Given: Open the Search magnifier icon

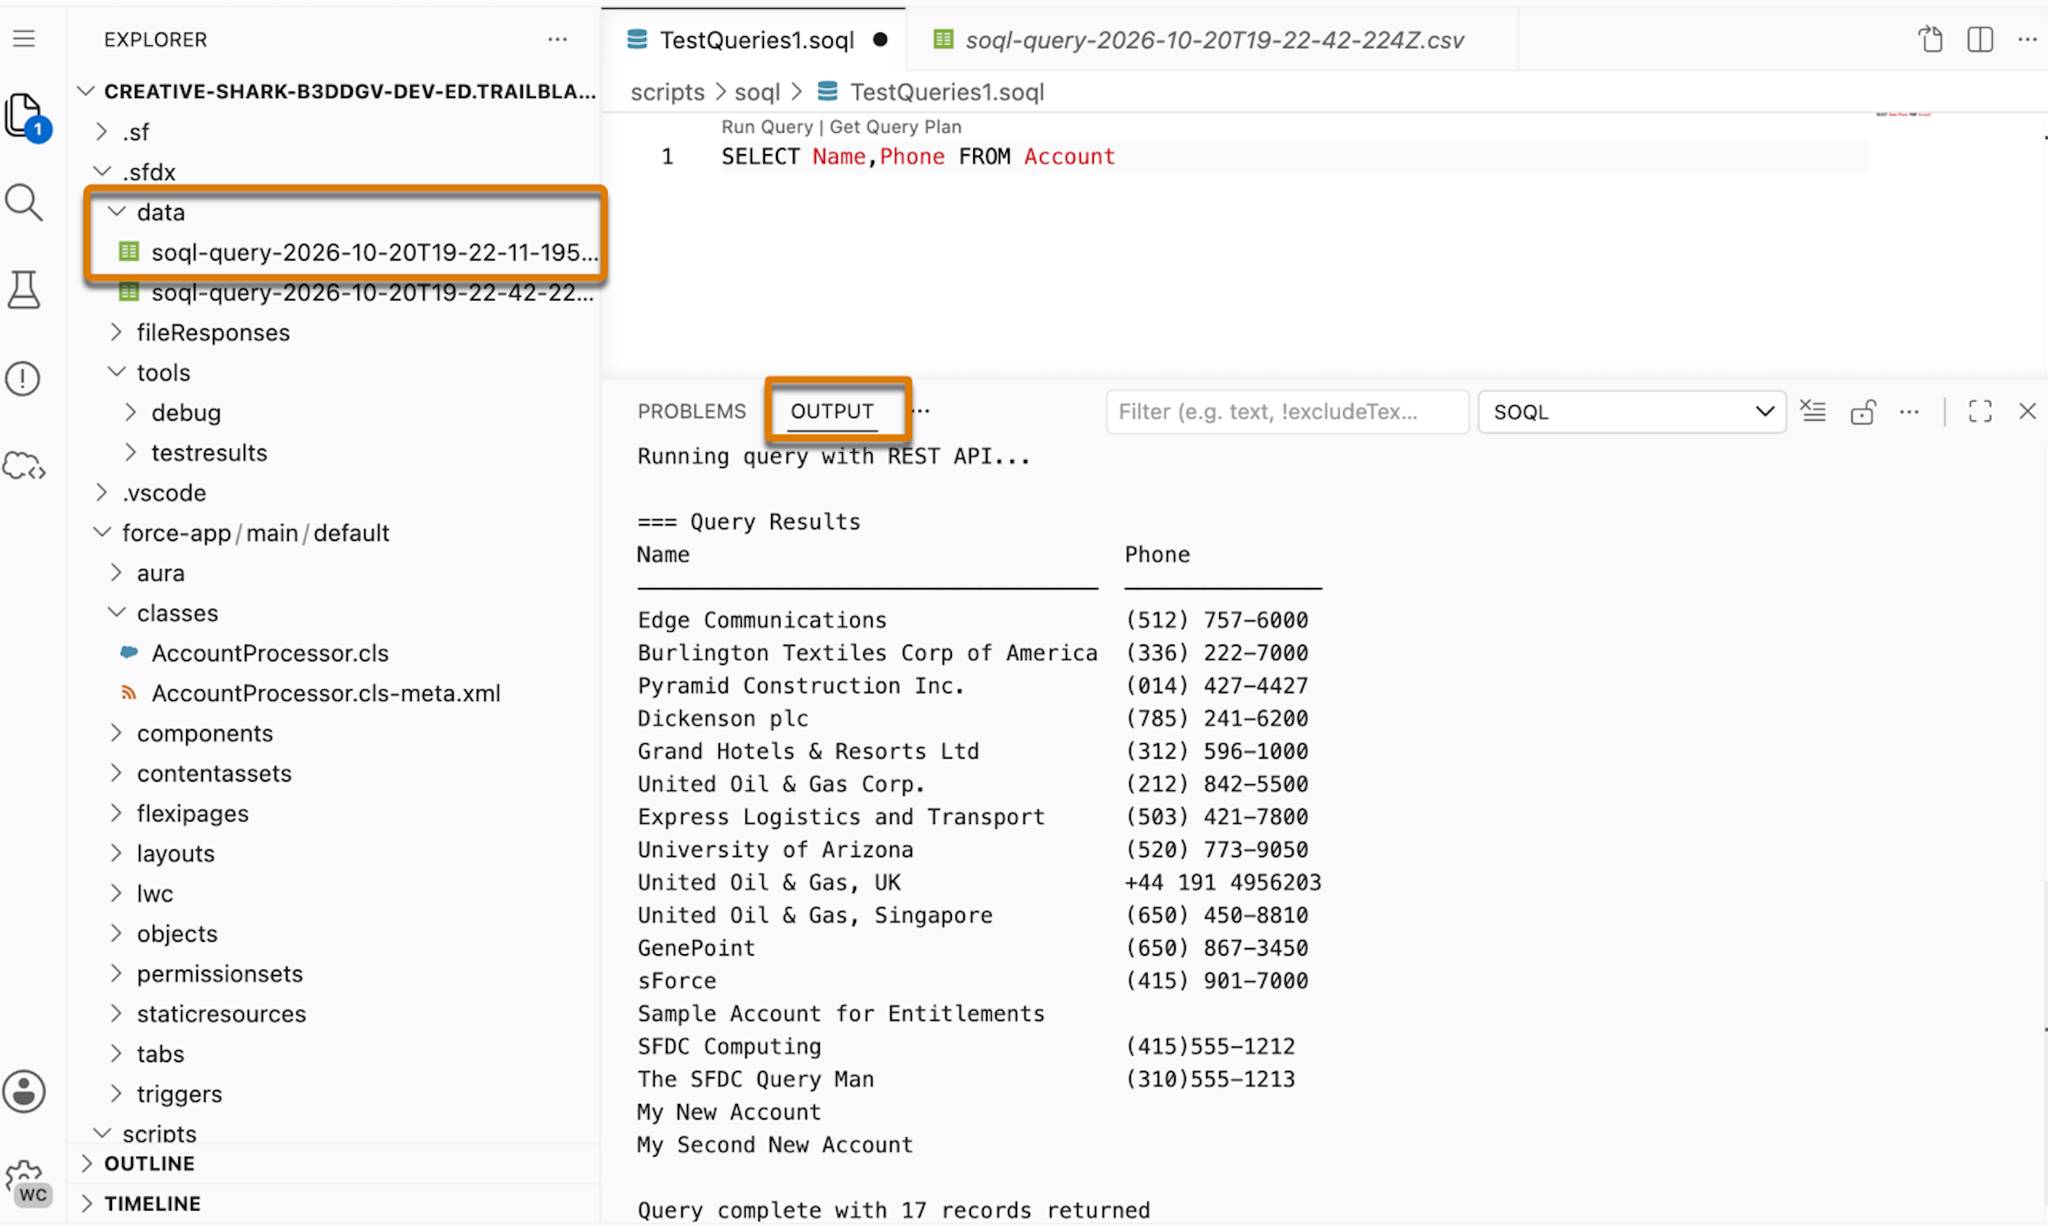Looking at the screenshot, I should point(24,203).
